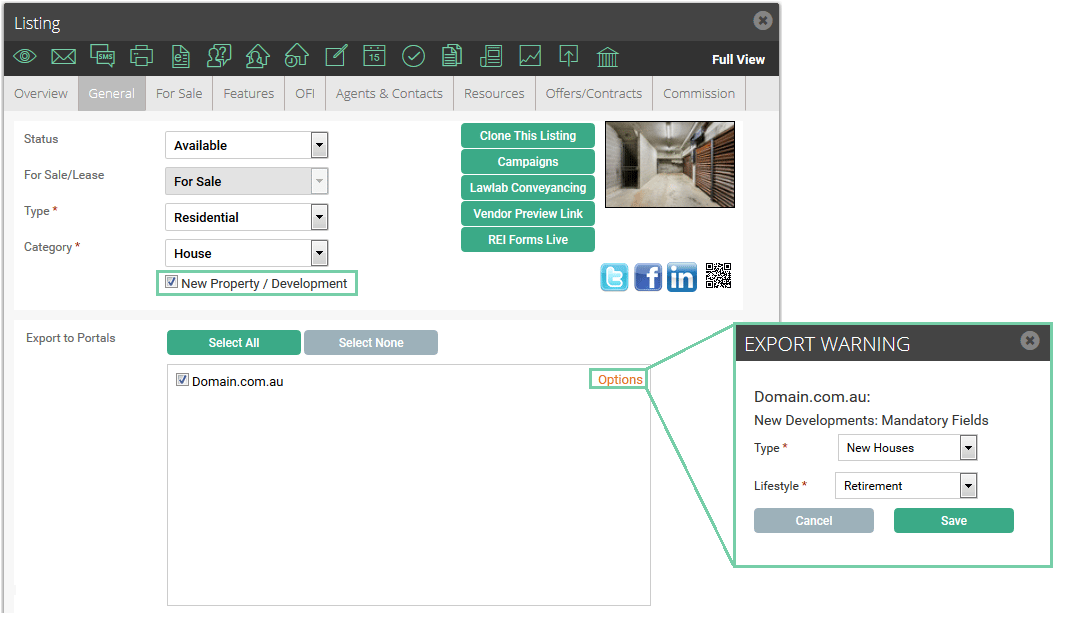The height and width of the screenshot is (632, 1068).
Task: Click the property photo thumbnail
Action: 670,164
